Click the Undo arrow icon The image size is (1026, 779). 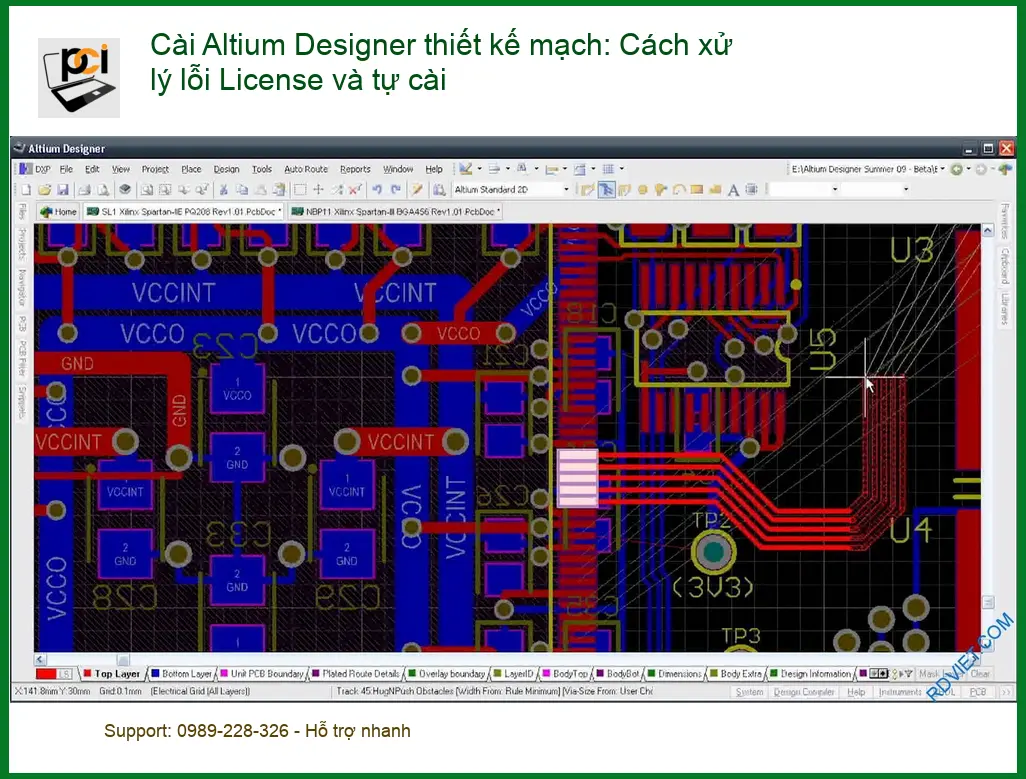(x=377, y=190)
